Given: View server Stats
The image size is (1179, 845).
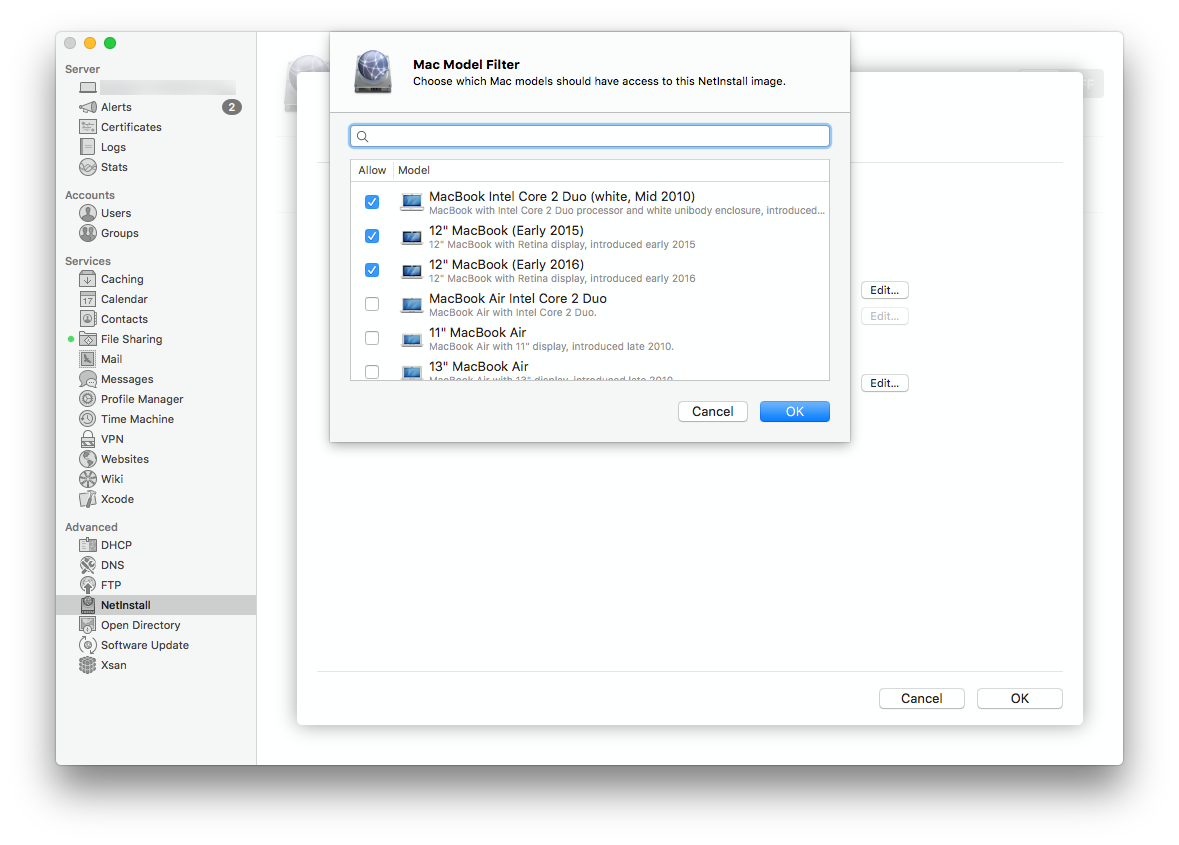Looking at the screenshot, I should point(112,167).
